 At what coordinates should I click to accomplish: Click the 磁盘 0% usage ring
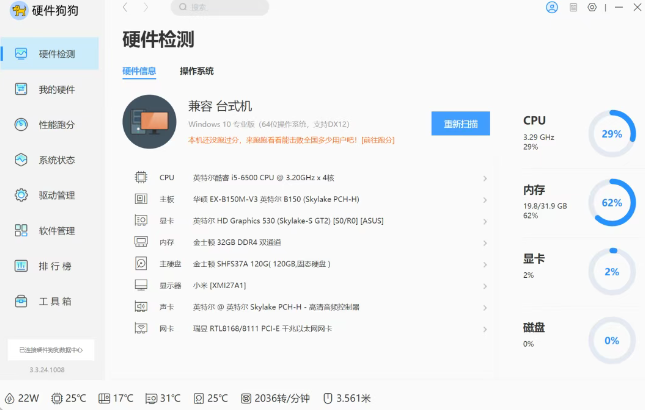612,340
